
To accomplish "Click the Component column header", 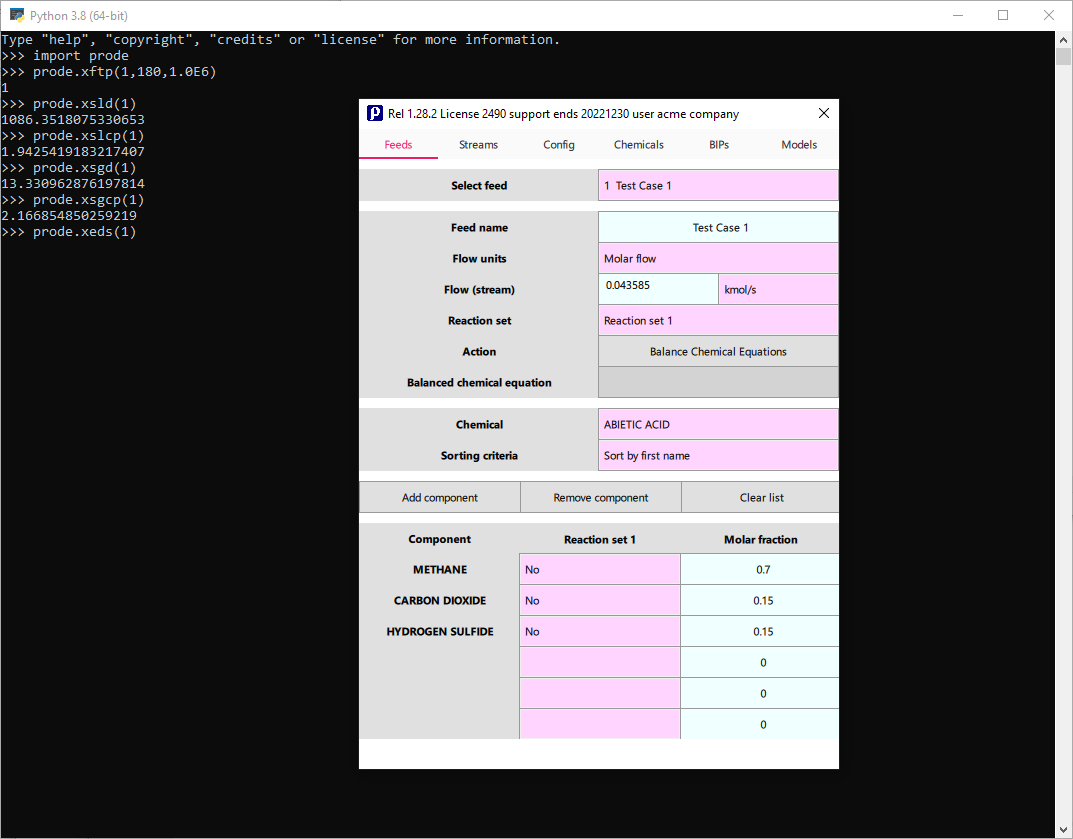I will 439,539.
